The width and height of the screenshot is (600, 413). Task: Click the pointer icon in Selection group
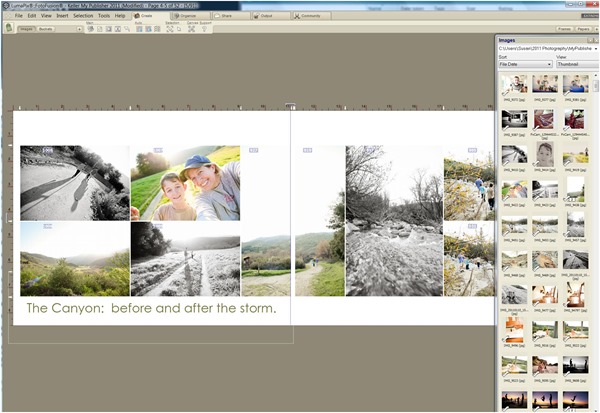(x=179, y=29)
